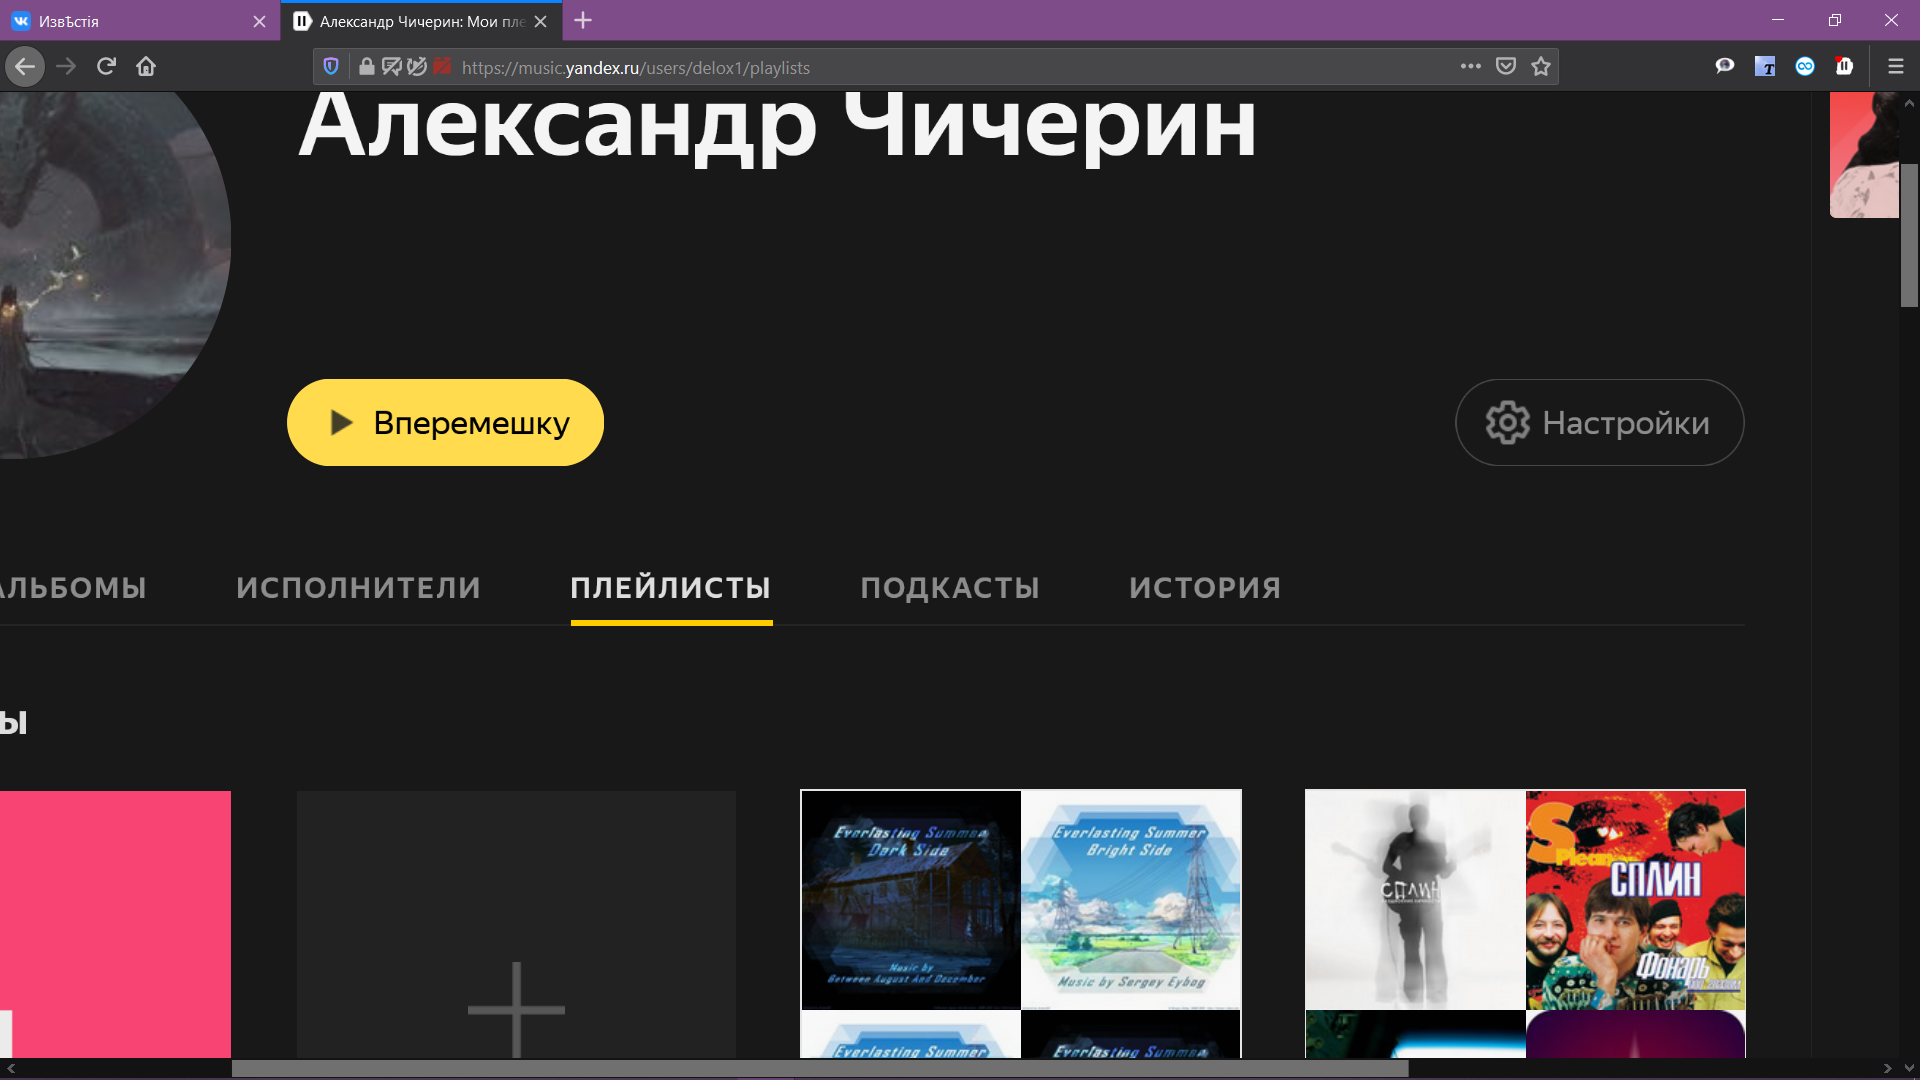Click the red promo banner thumbnail
Viewport: 1920px width, 1080px height.
[x=1864, y=155]
